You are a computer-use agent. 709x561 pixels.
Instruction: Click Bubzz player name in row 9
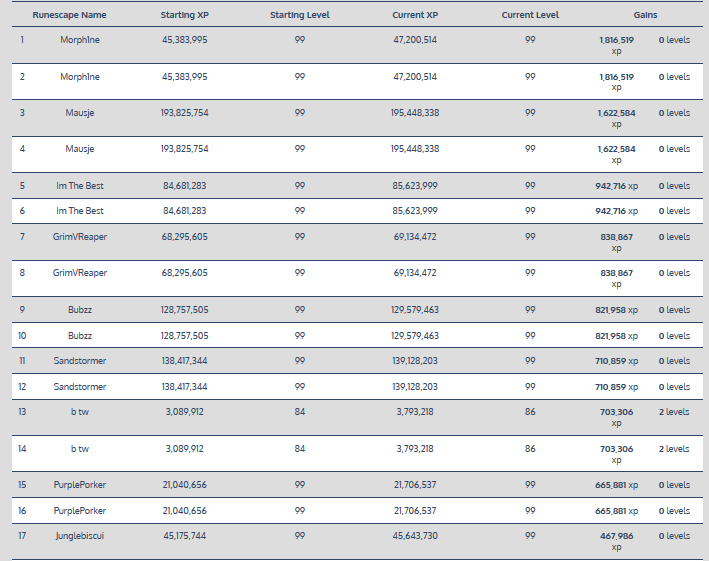coord(80,310)
